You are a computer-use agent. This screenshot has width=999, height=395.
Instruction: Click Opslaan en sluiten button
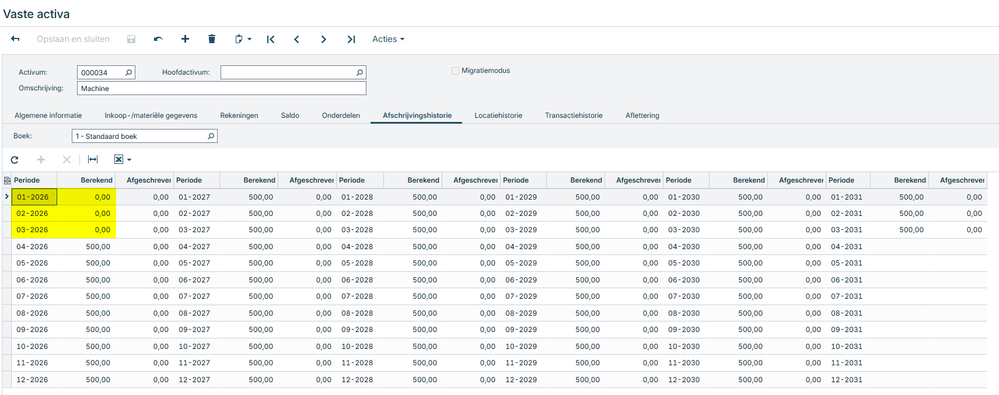(73, 40)
